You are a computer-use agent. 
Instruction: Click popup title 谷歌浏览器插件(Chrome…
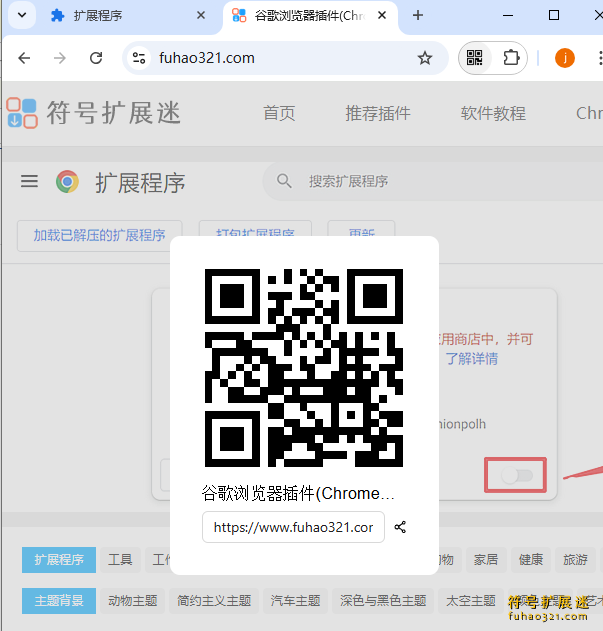click(298, 493)
